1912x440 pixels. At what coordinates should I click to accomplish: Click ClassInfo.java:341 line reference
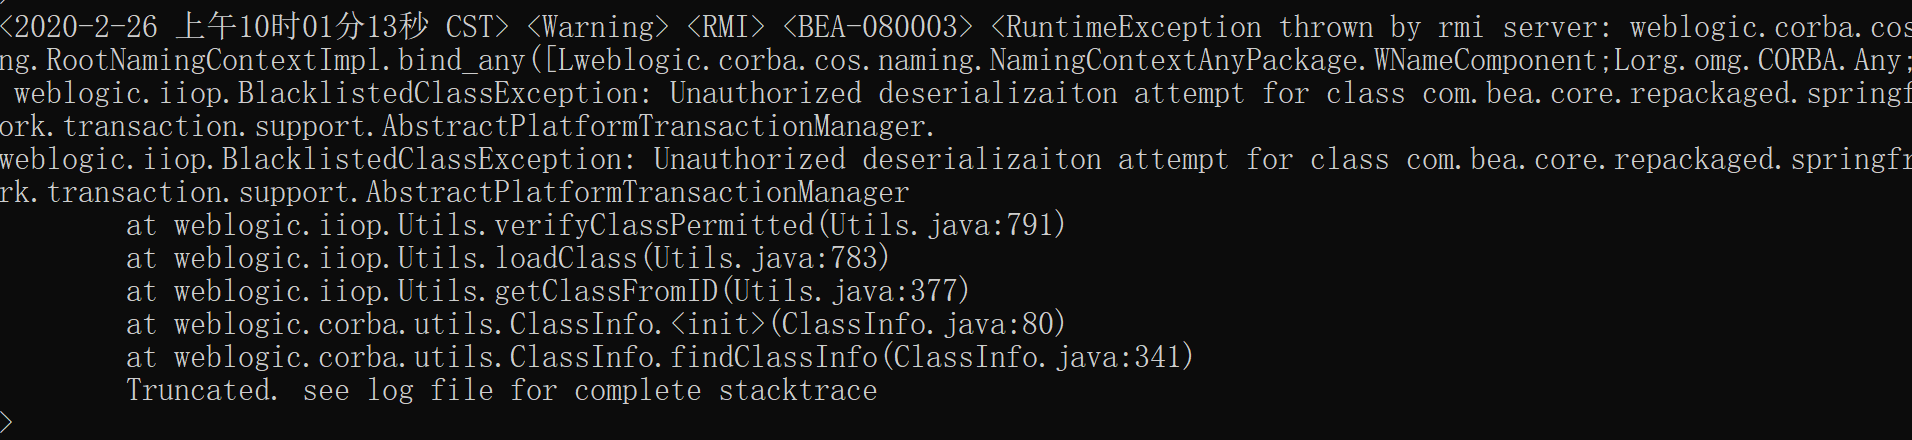point(1034,357)
